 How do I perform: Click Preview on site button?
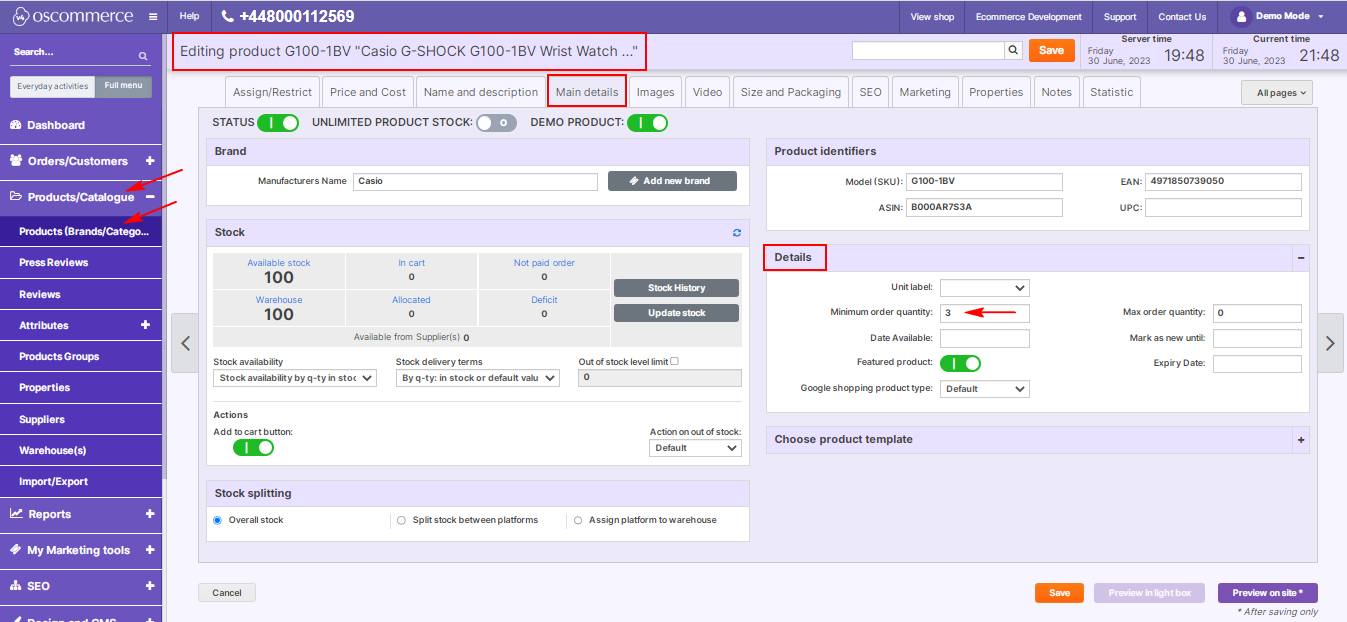coord(1268,593)
